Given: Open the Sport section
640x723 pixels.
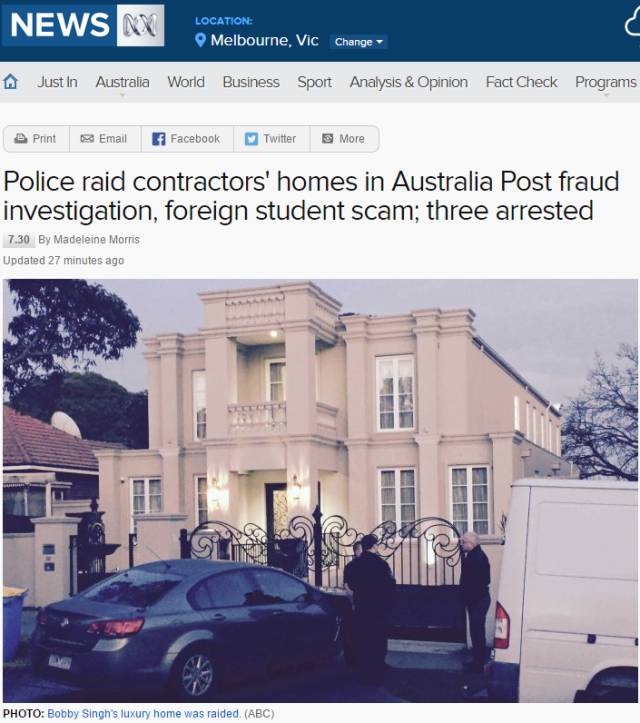Looking at the screenshot, I should point(314,82).
